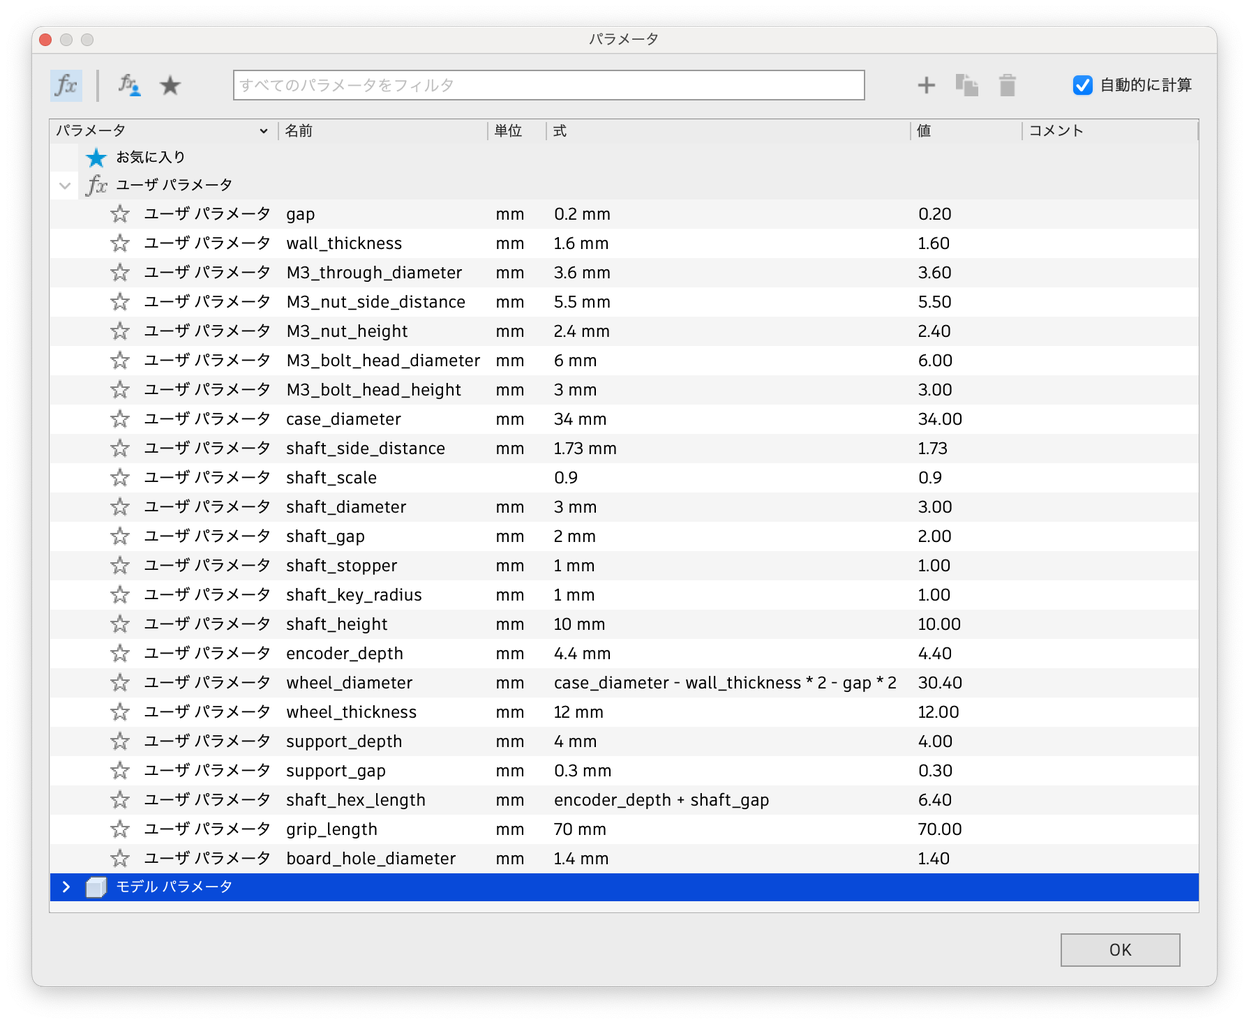This screenshot has height=1024, width=1249.
Task: Click the OK button
Action: tap(1120, 950)
